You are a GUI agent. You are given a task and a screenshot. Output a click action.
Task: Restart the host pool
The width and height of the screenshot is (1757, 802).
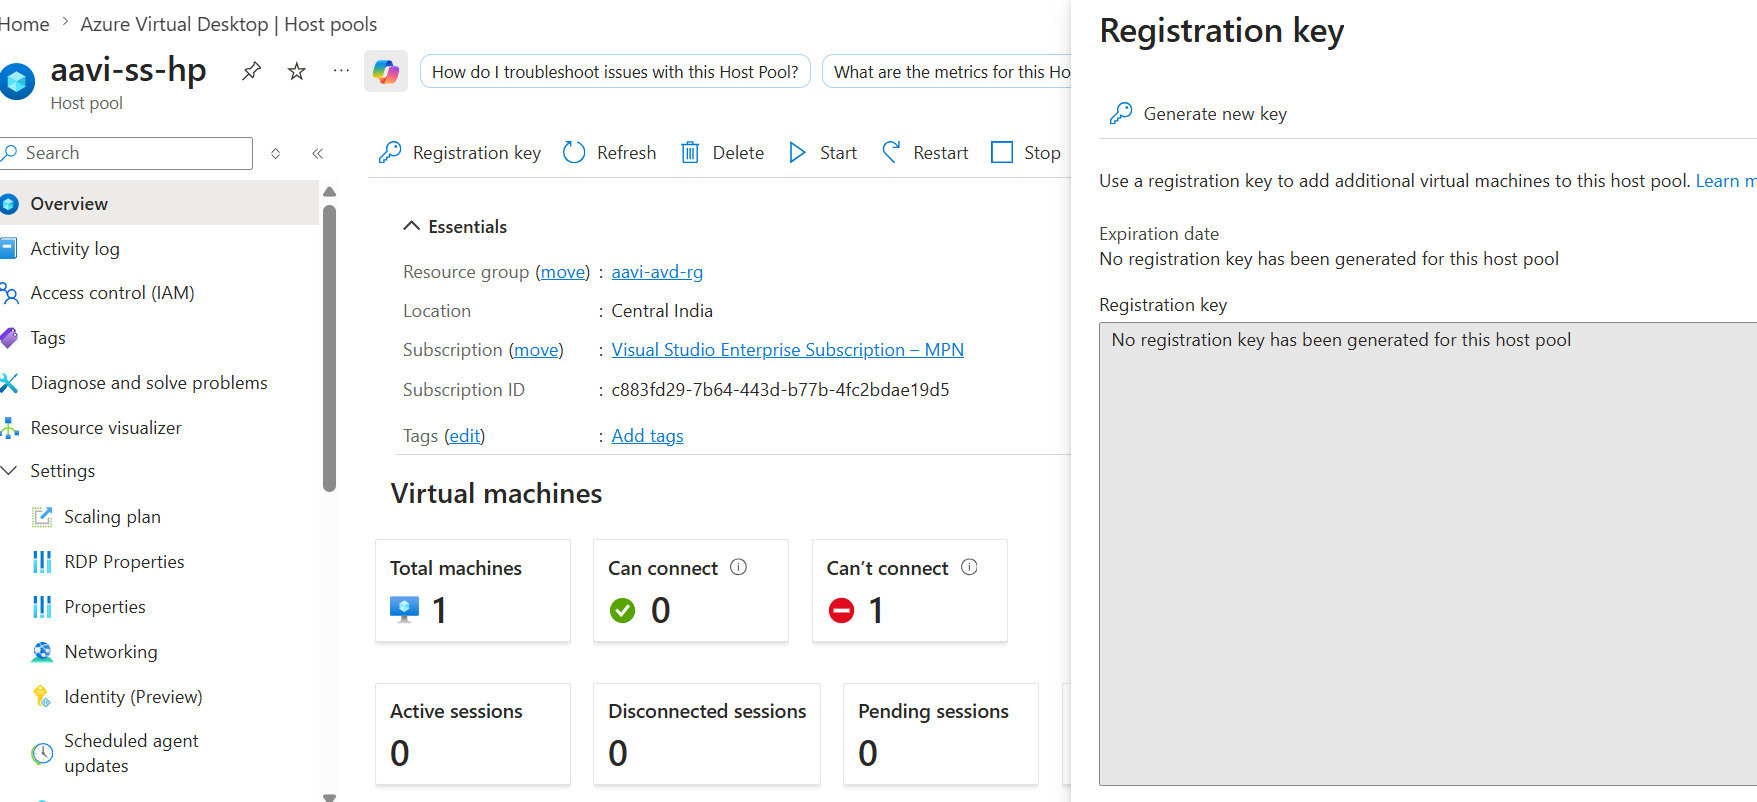pos(925,152)
